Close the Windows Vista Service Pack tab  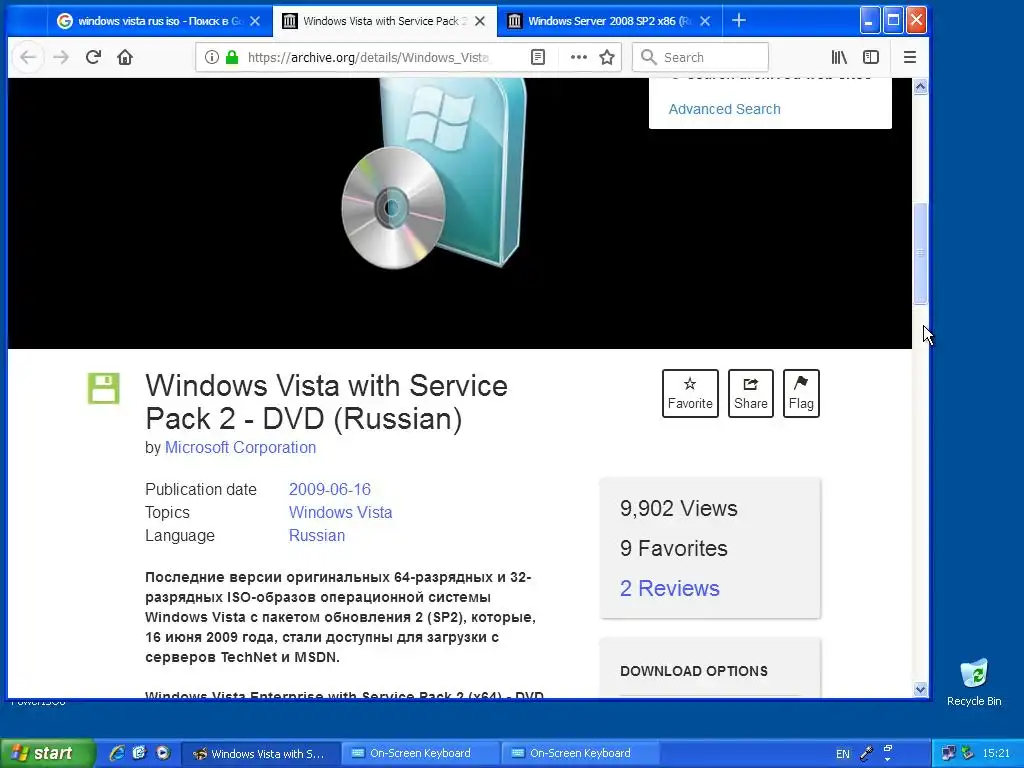[480, 21]
